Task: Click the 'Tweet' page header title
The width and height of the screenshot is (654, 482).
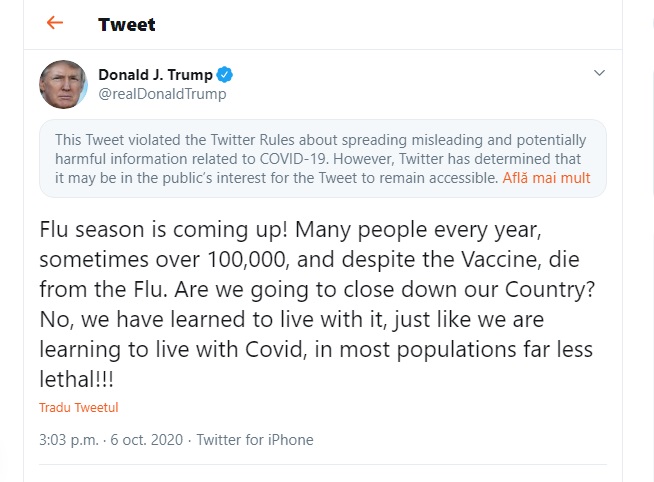Action: 127,24
